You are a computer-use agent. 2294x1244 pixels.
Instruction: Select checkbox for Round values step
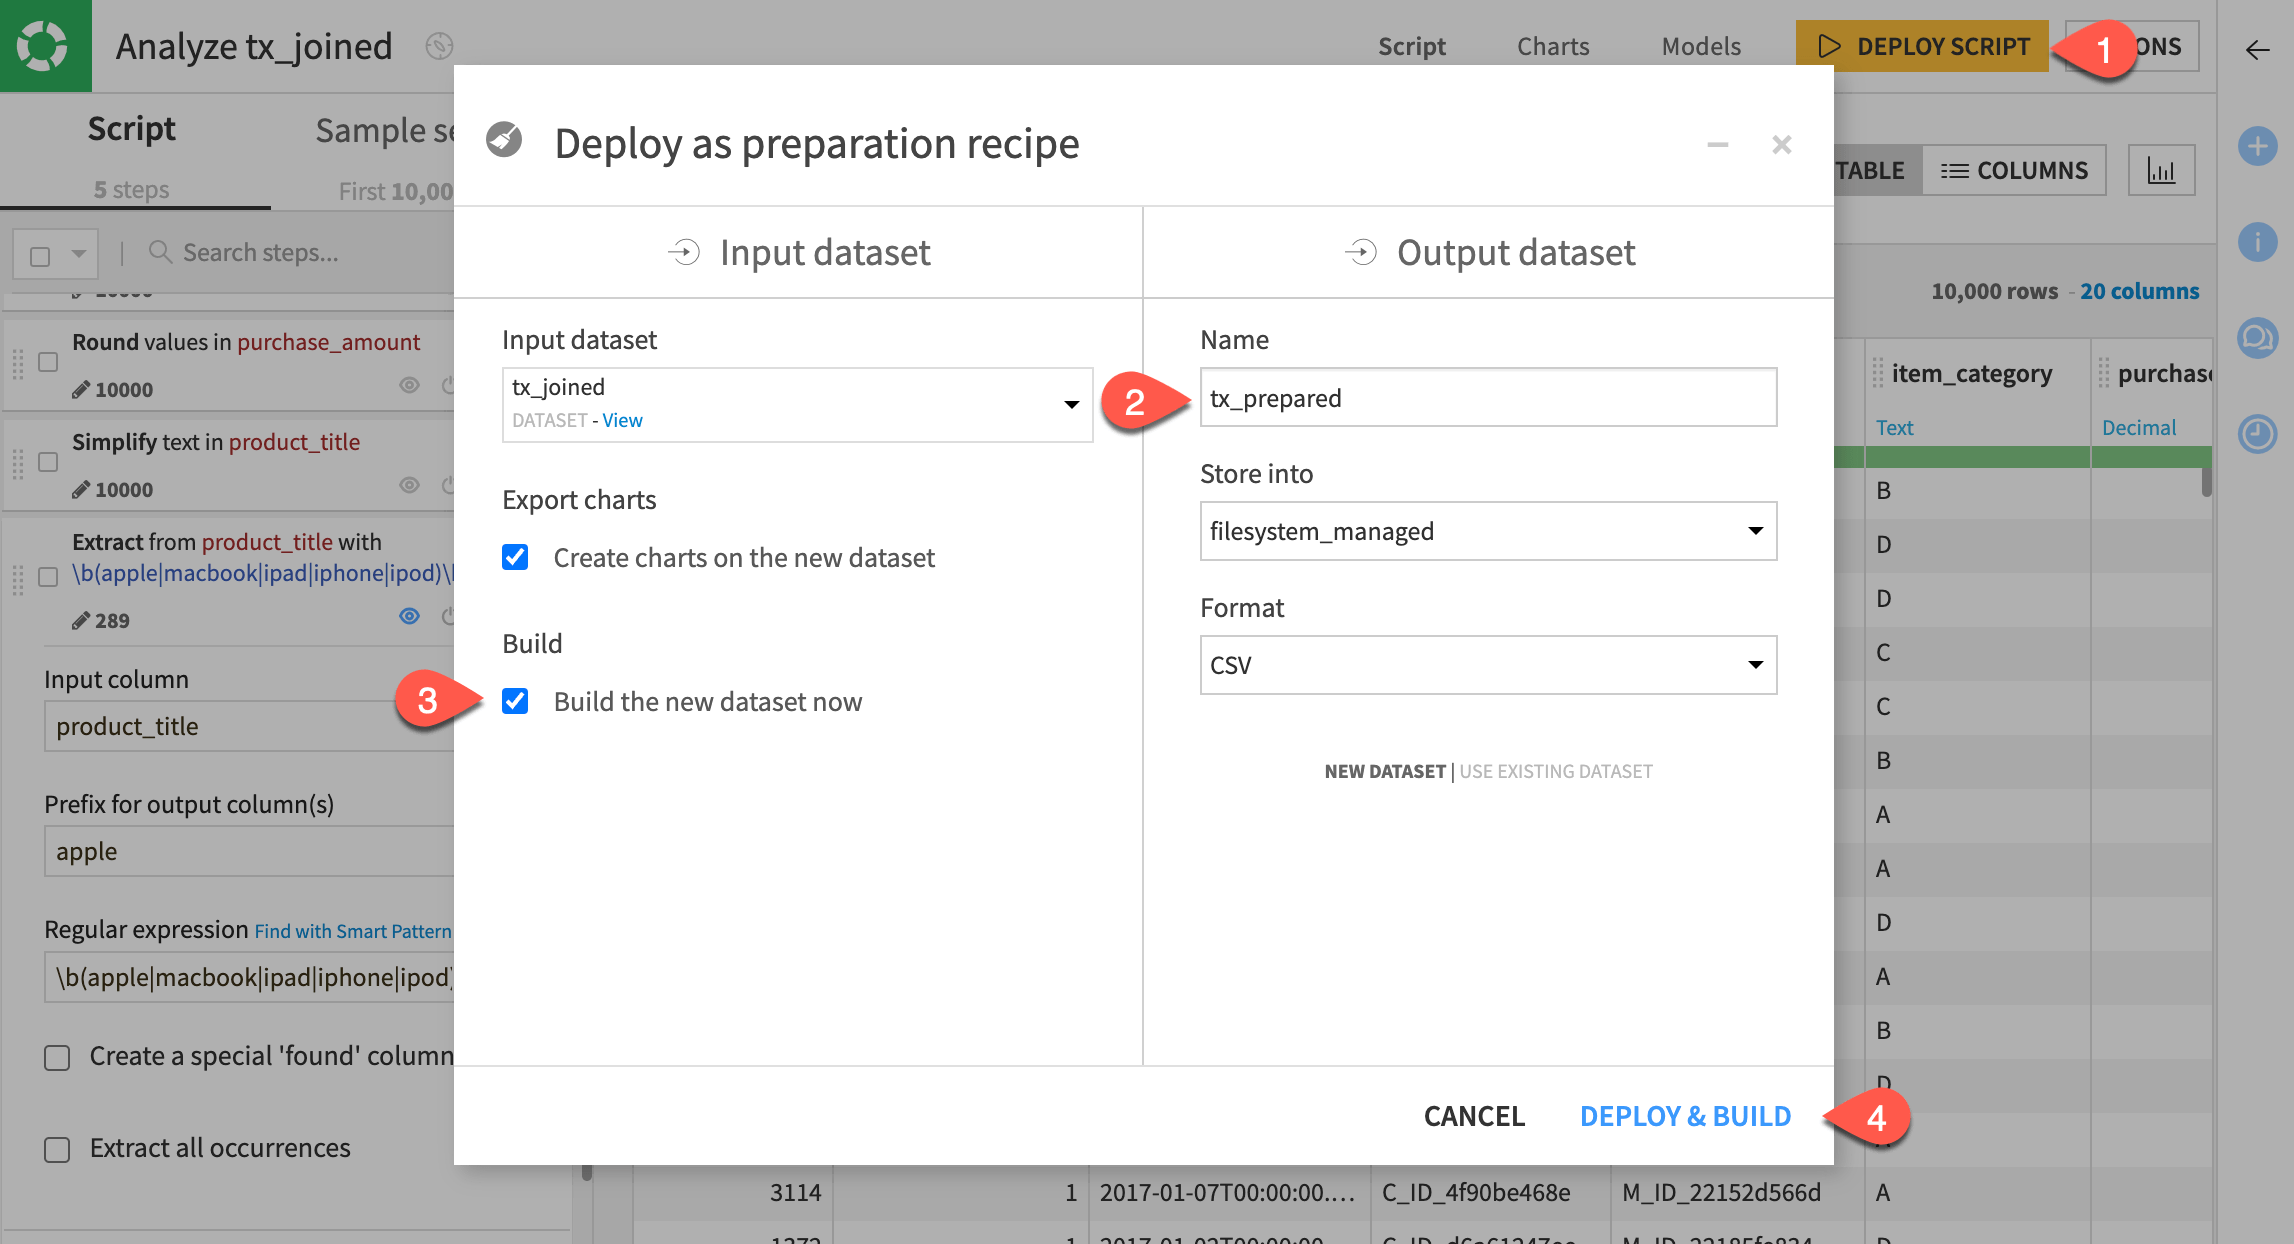(x=48, y=362)
